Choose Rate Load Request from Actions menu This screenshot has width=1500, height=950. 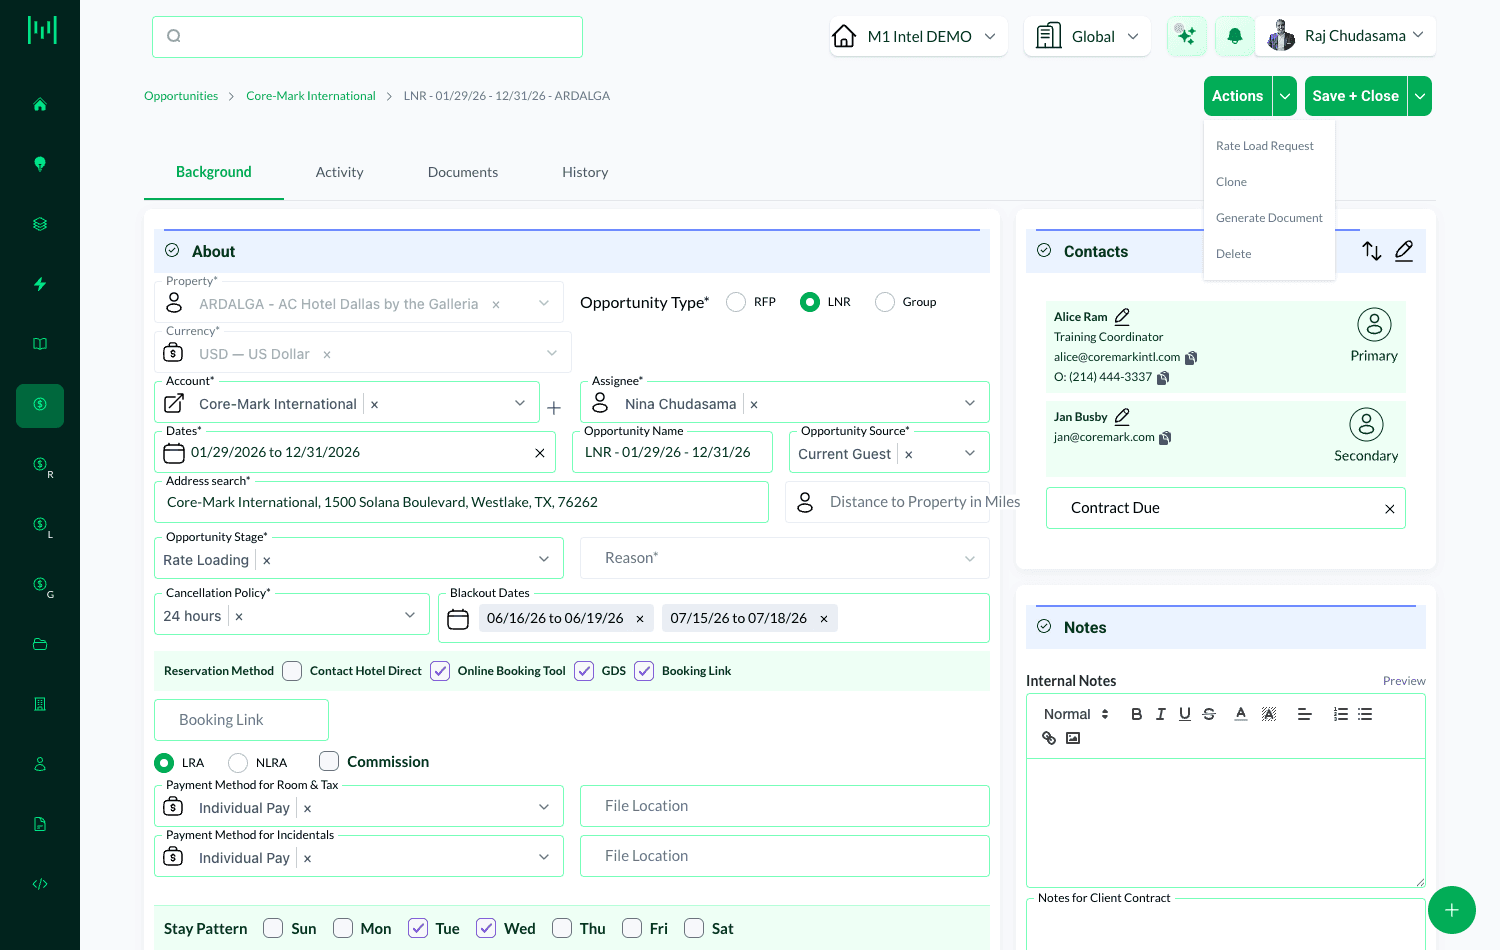[x=1264, y=146]
